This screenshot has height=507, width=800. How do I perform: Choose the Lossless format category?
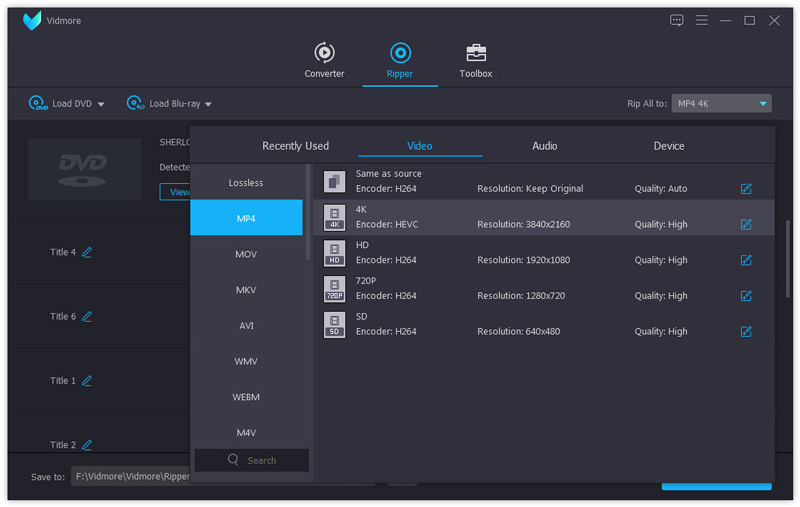pos(246,183)
